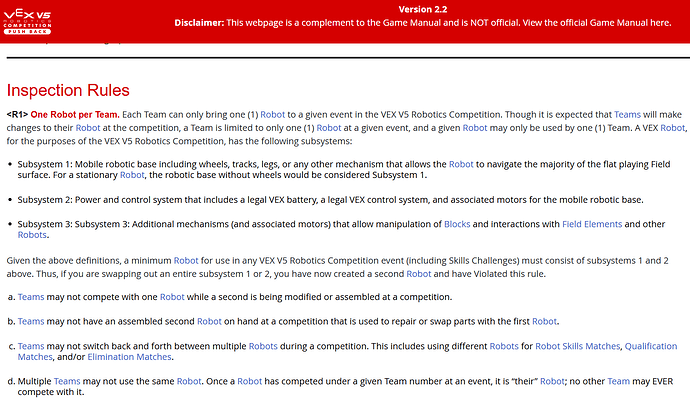Open the Field Elements link

coord(592,224)
